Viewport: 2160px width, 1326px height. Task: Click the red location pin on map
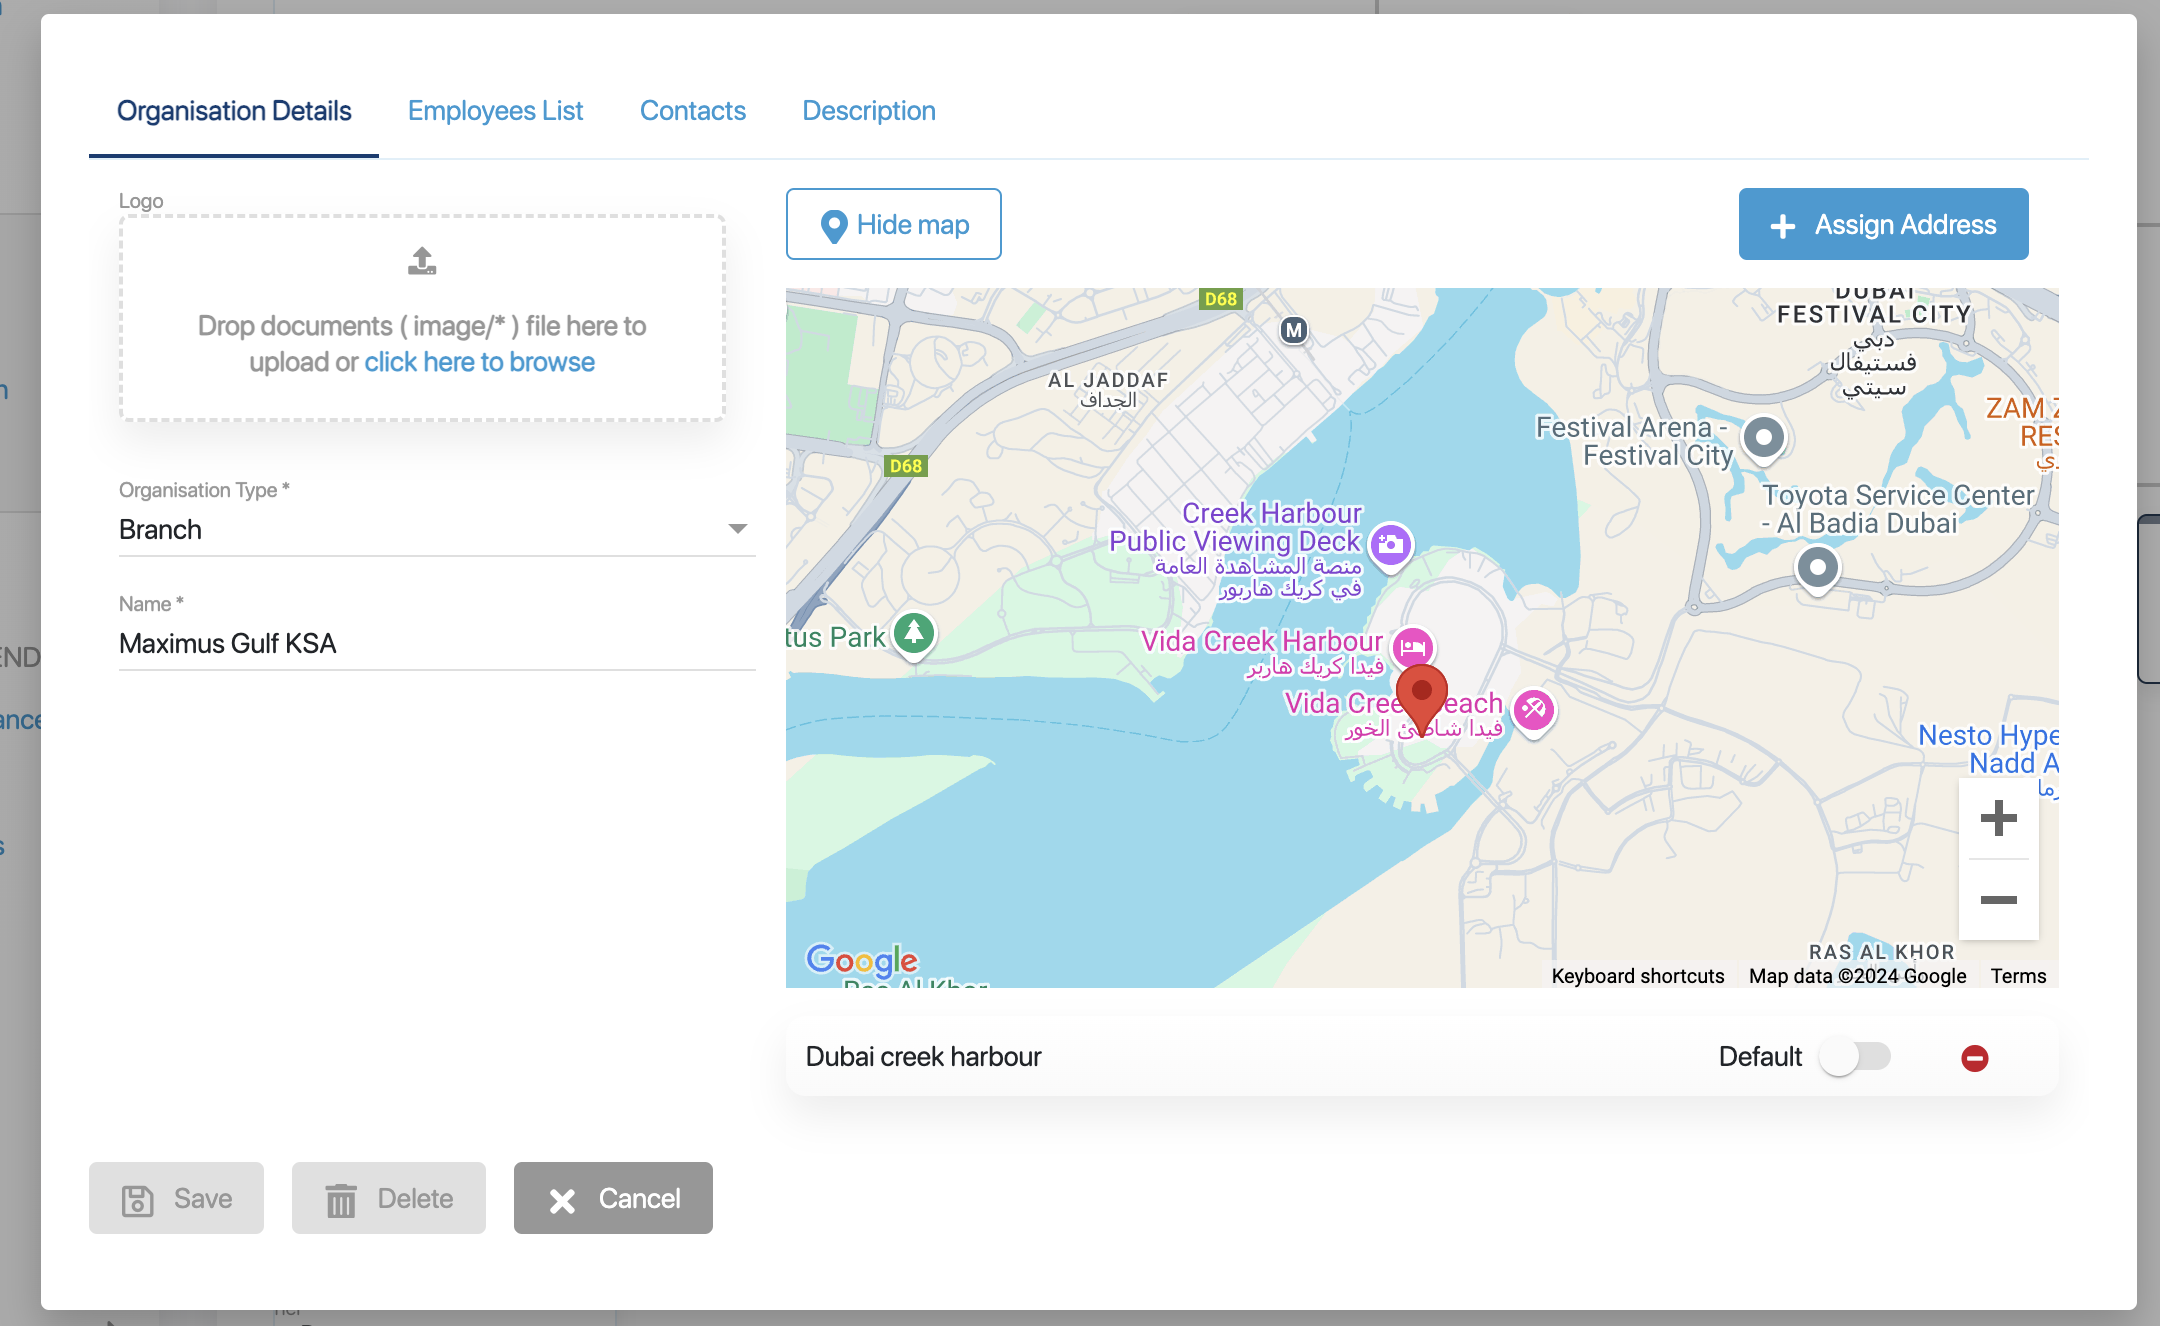[x=1421, y=694]
